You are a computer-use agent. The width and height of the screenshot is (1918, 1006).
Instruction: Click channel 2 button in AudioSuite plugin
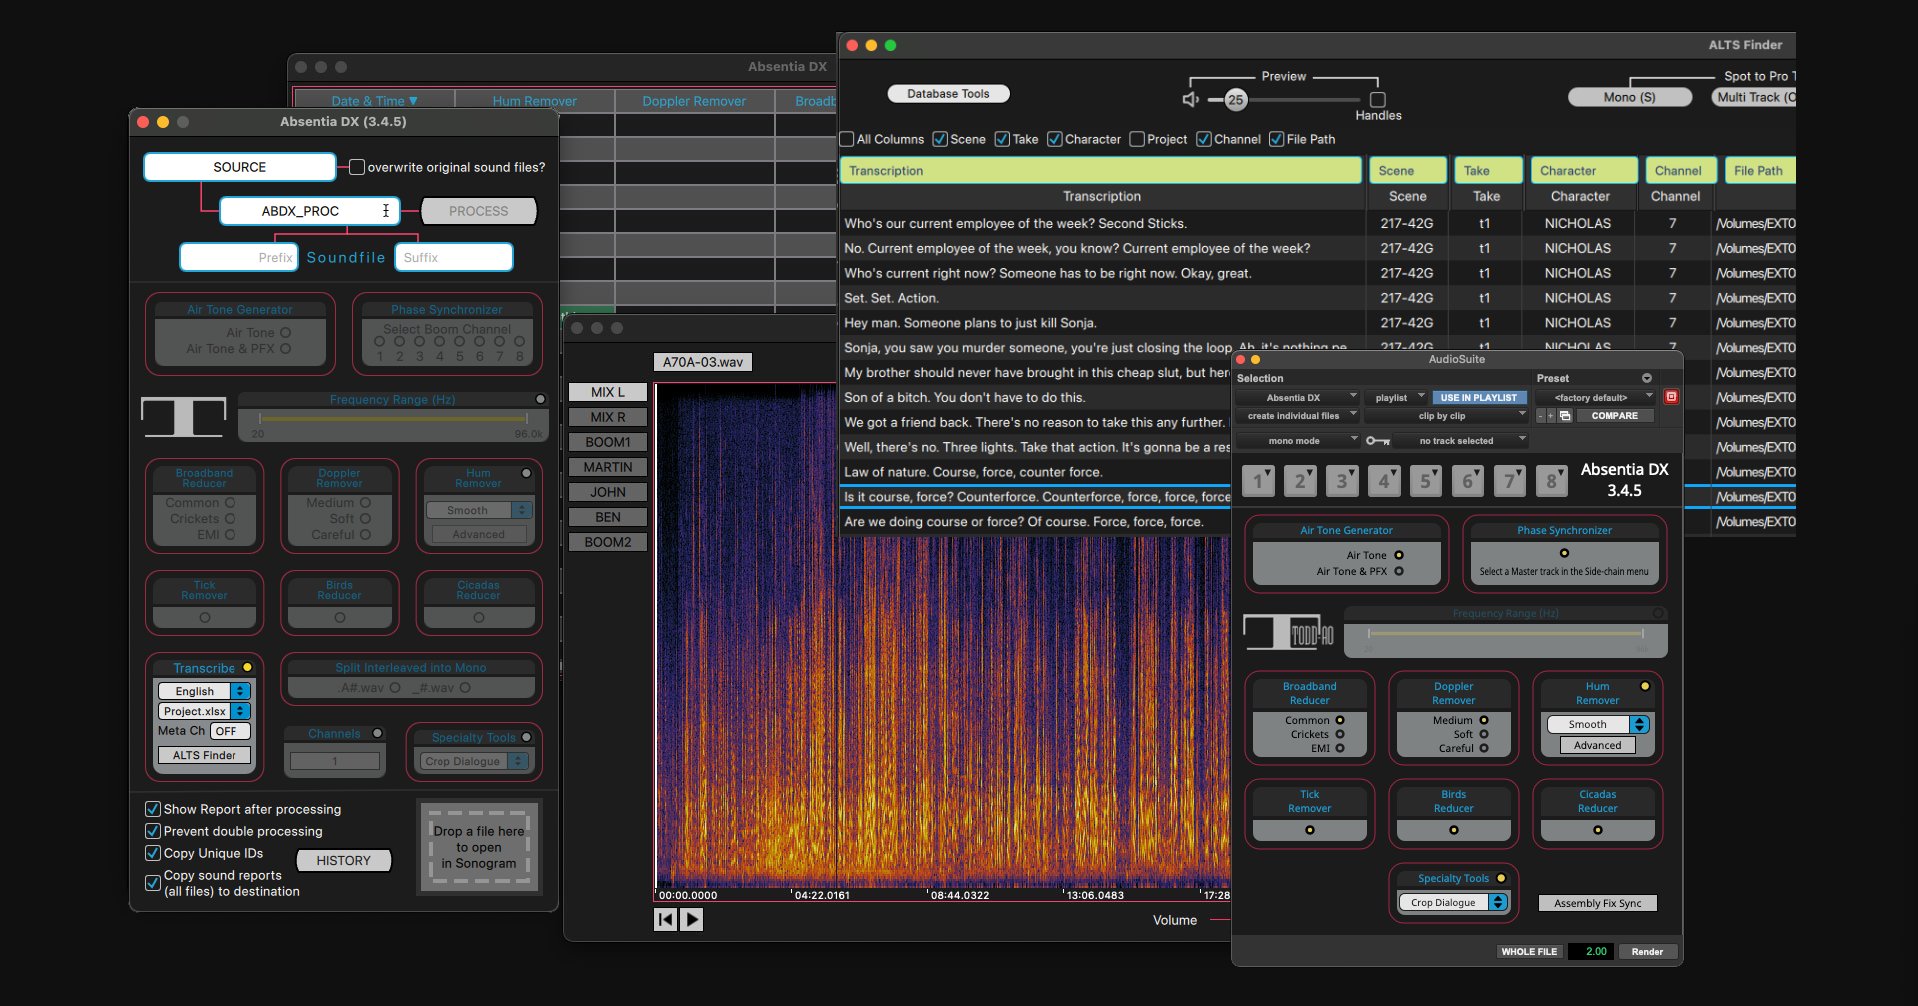click(x=1300, y=481)
